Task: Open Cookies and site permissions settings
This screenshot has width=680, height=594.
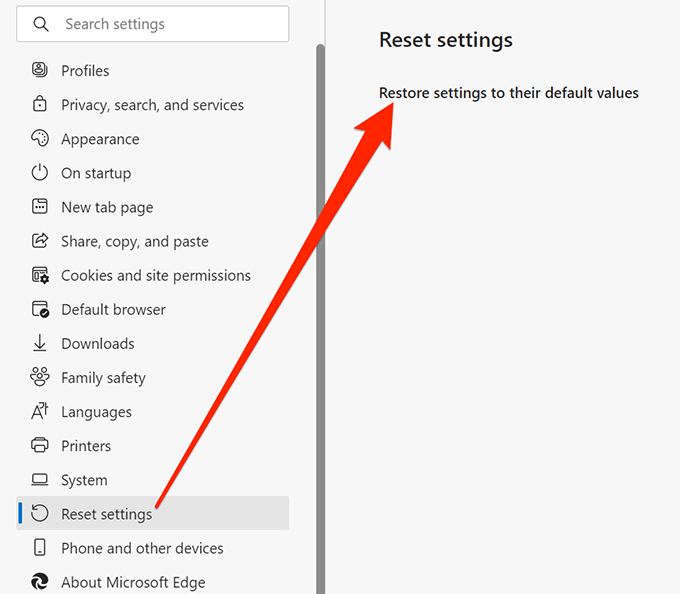Action: click(155, 275)
